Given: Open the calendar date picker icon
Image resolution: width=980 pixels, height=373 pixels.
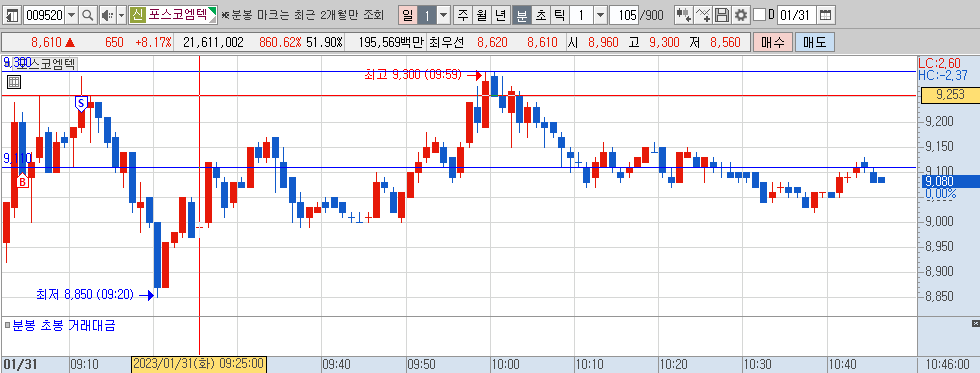Looking at the screenshot, I should (x=826, y=14).
